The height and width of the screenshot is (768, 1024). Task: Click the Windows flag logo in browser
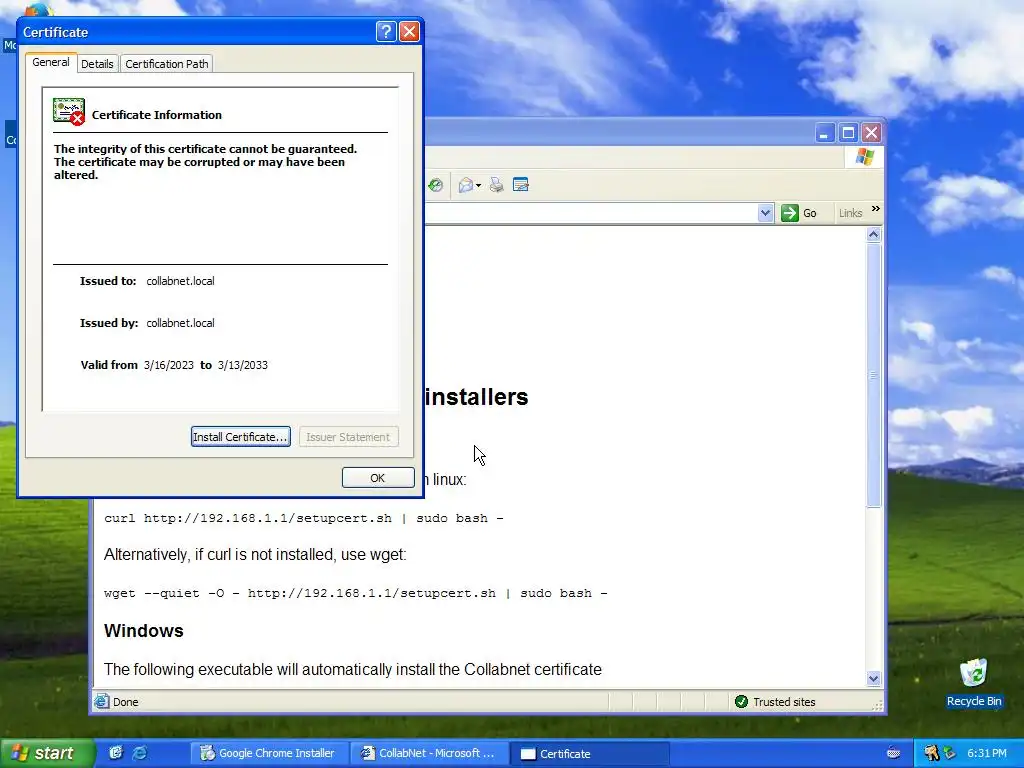[x=865, y=157]
